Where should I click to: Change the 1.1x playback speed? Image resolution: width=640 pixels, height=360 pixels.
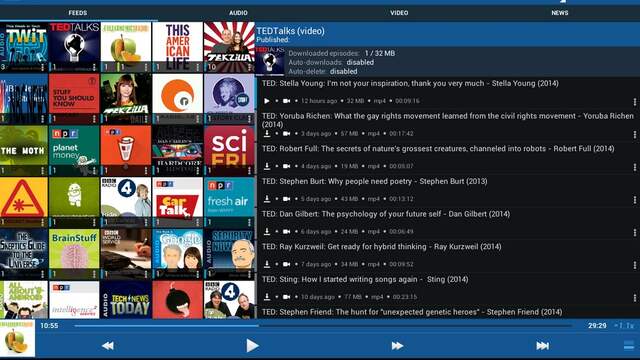[x=624, y=326]
